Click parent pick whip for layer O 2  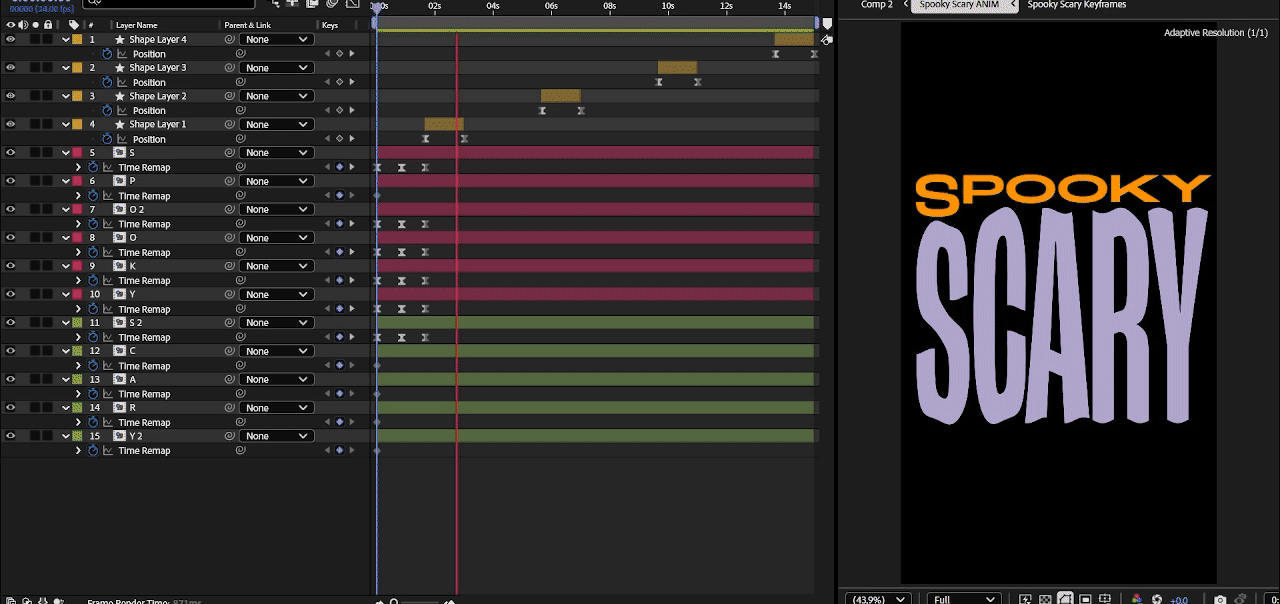(230, 210)
